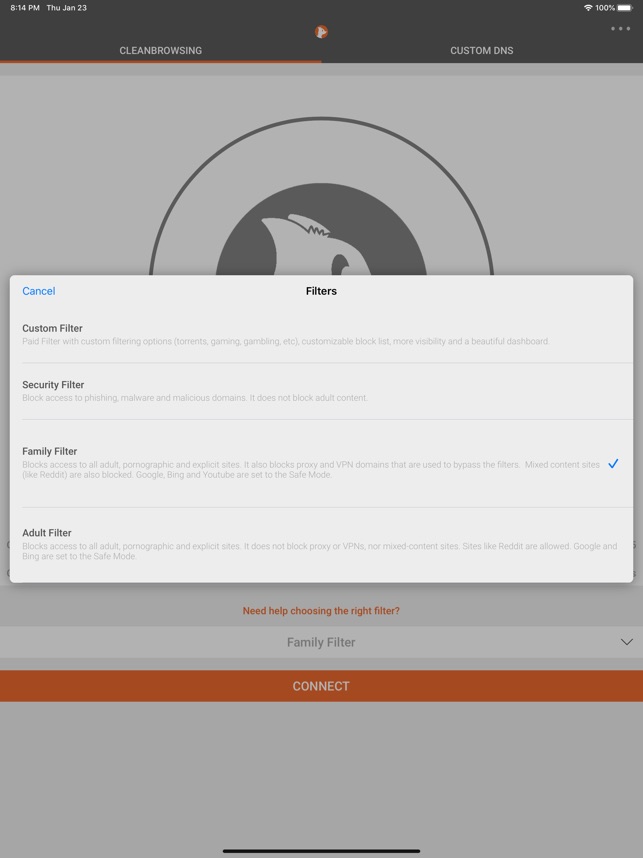Choose the Adult Filter option
The height and width of the screenshot is (858, 643).
tap(321, 544)
